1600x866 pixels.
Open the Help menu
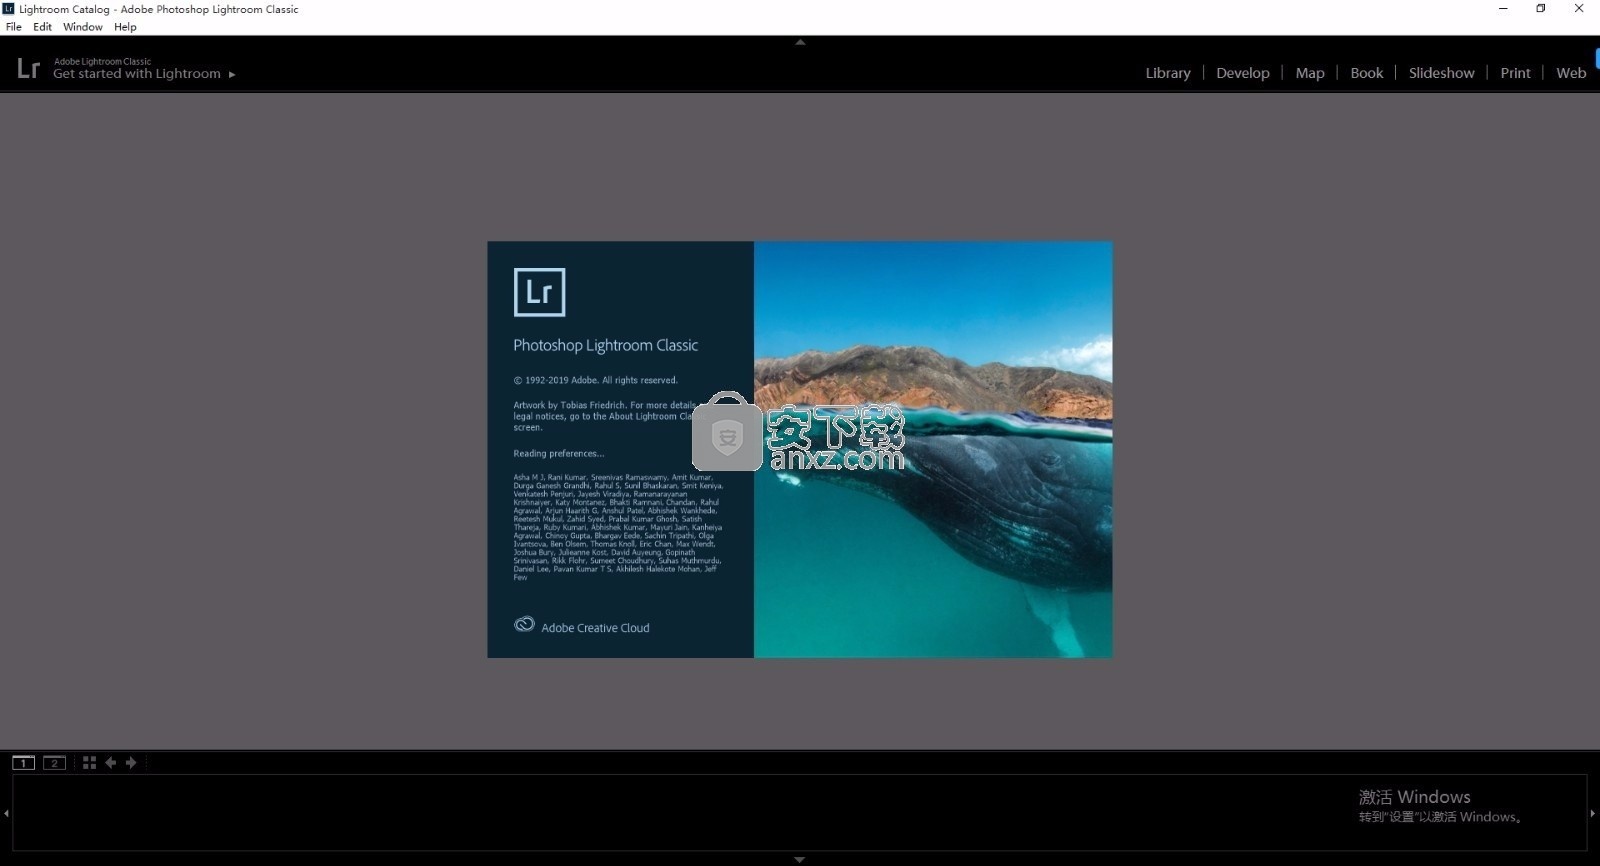(x=125, y=27)
